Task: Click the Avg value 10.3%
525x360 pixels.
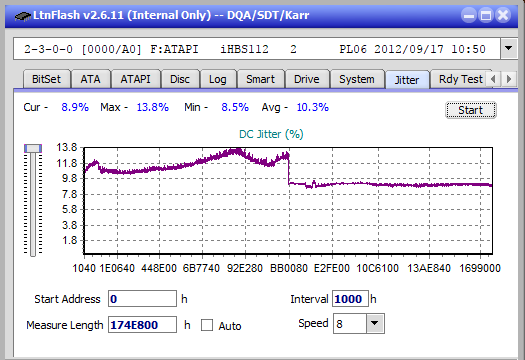Action: tap(313, 107)
